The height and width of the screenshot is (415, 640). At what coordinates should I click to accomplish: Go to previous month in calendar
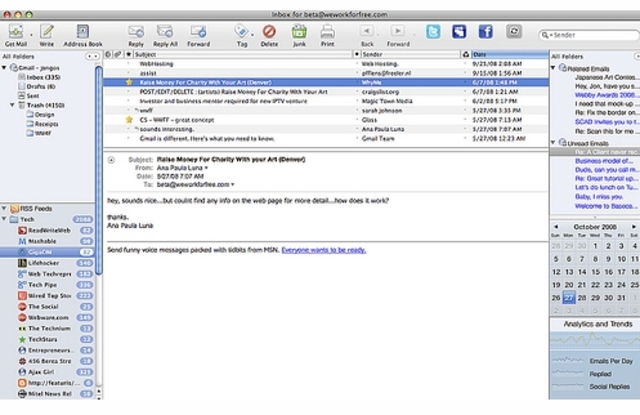coord(556,226)
